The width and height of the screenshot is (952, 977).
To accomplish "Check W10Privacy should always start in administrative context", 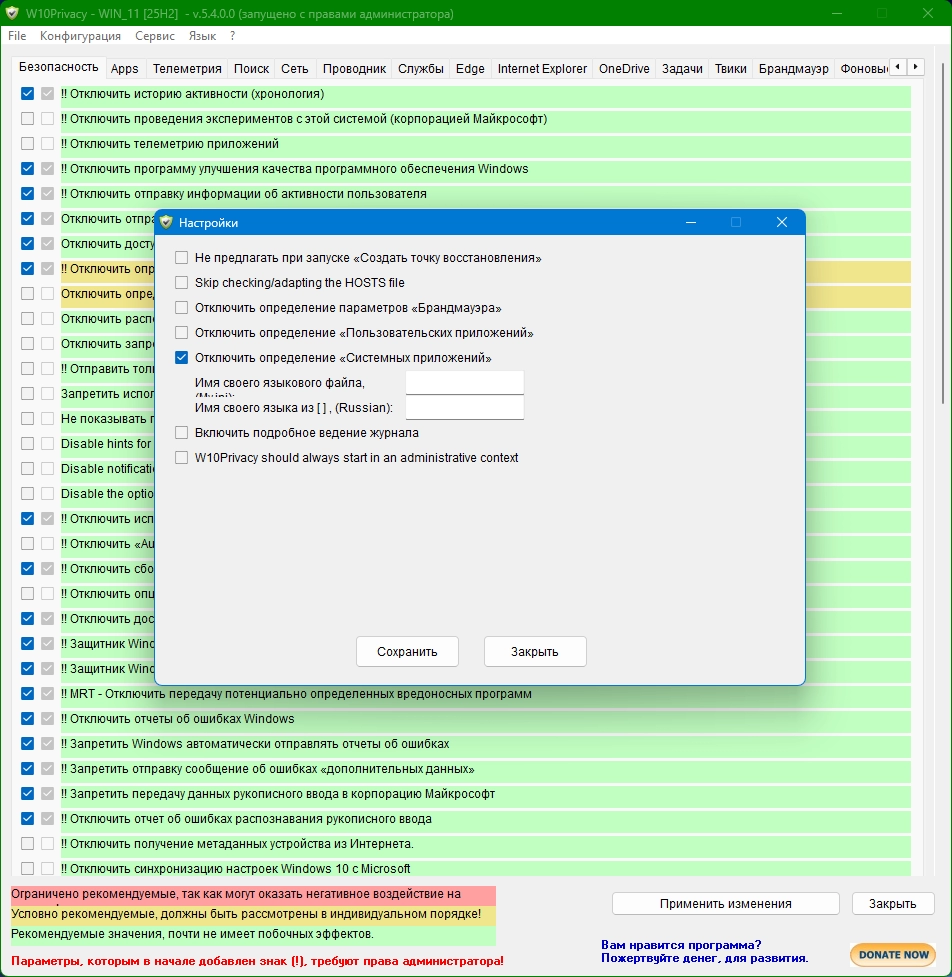I will pos(181,458).
